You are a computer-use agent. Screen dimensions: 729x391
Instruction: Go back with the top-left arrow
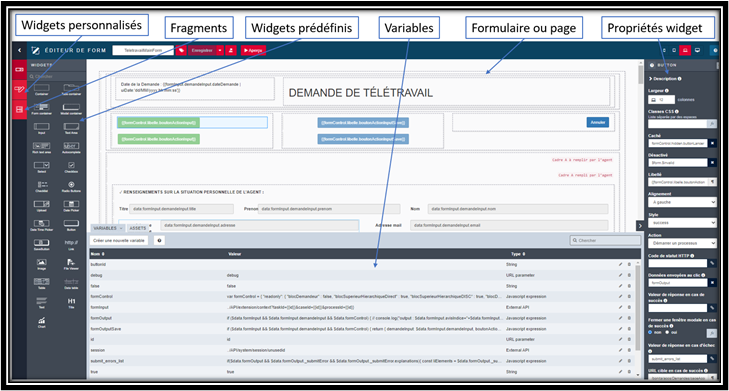coord(20,50)
